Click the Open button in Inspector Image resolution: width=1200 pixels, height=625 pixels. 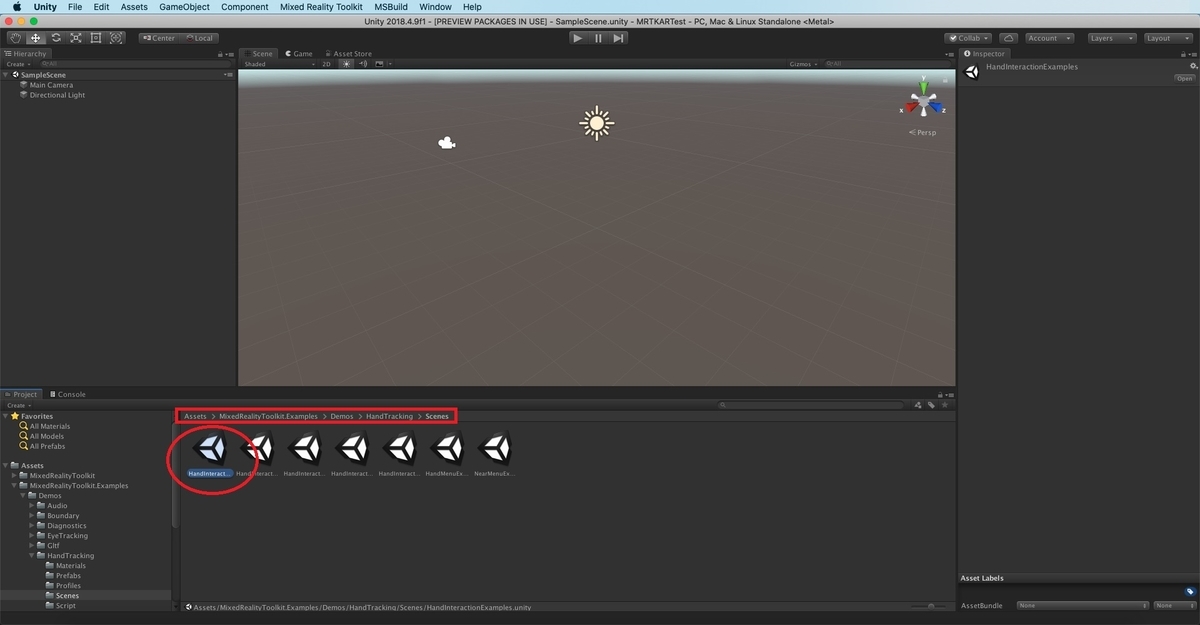(x=1184, y=78)
